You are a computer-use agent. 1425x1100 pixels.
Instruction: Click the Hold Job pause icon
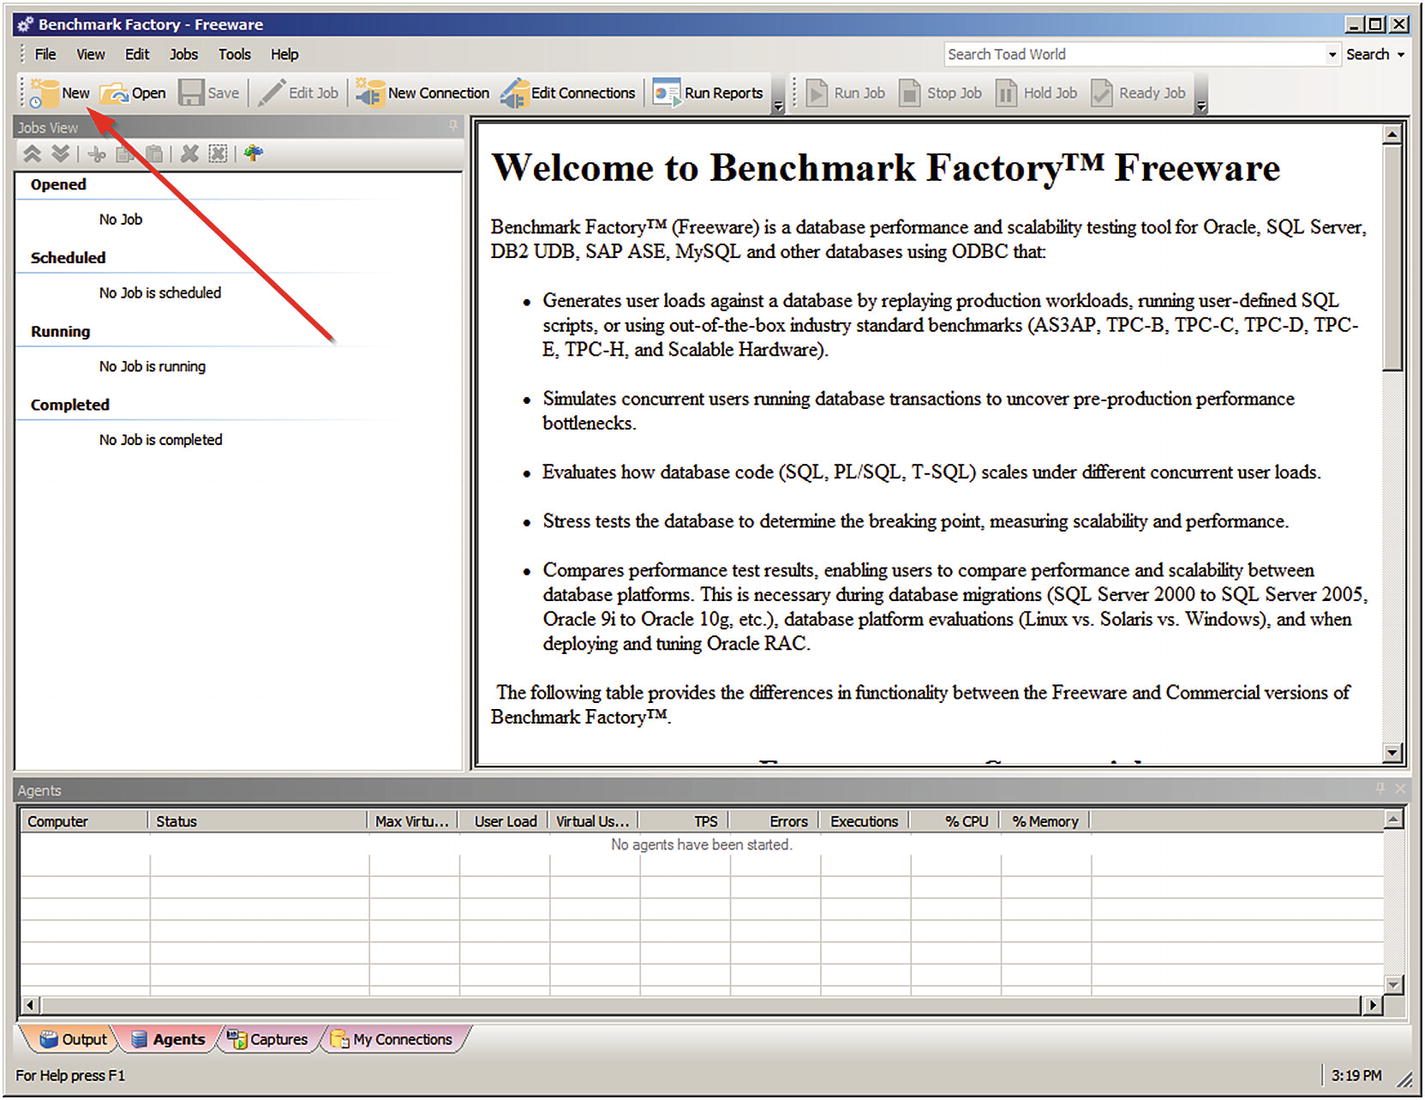pos(1006,93)
